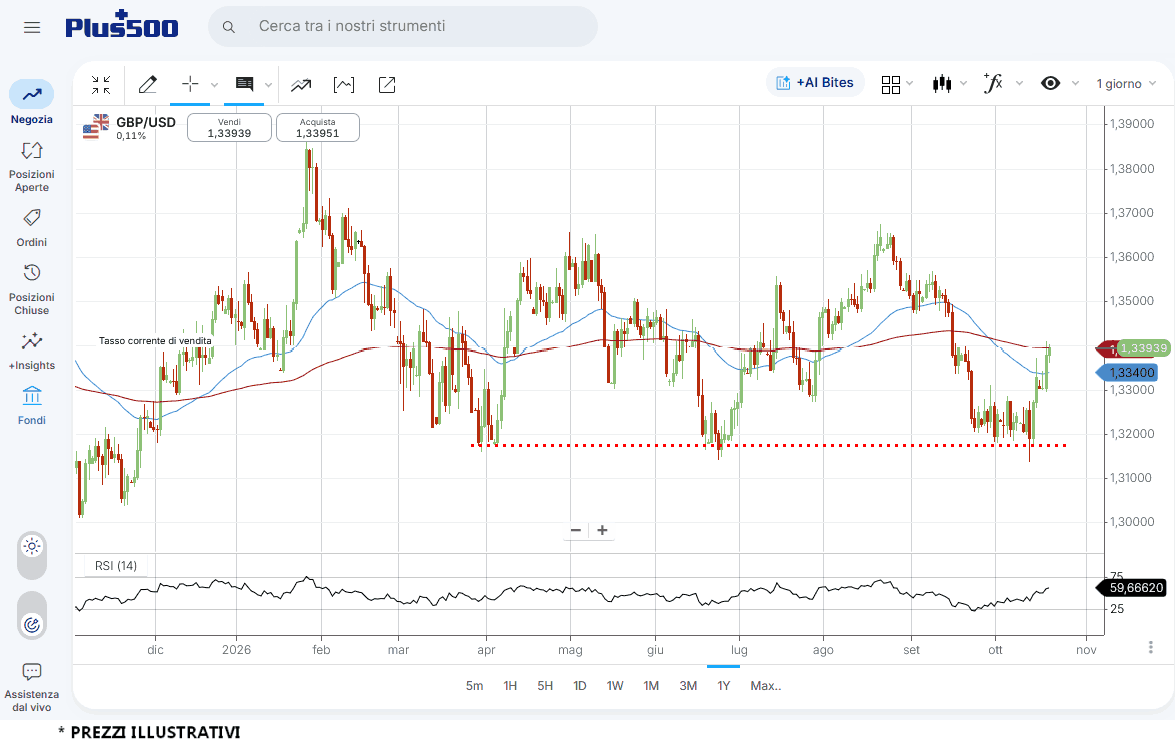Open the '1 giorno' interval dropdown
This screenshot has width=1175, height=743.
pyautogui.click(x=1126, y=83)
